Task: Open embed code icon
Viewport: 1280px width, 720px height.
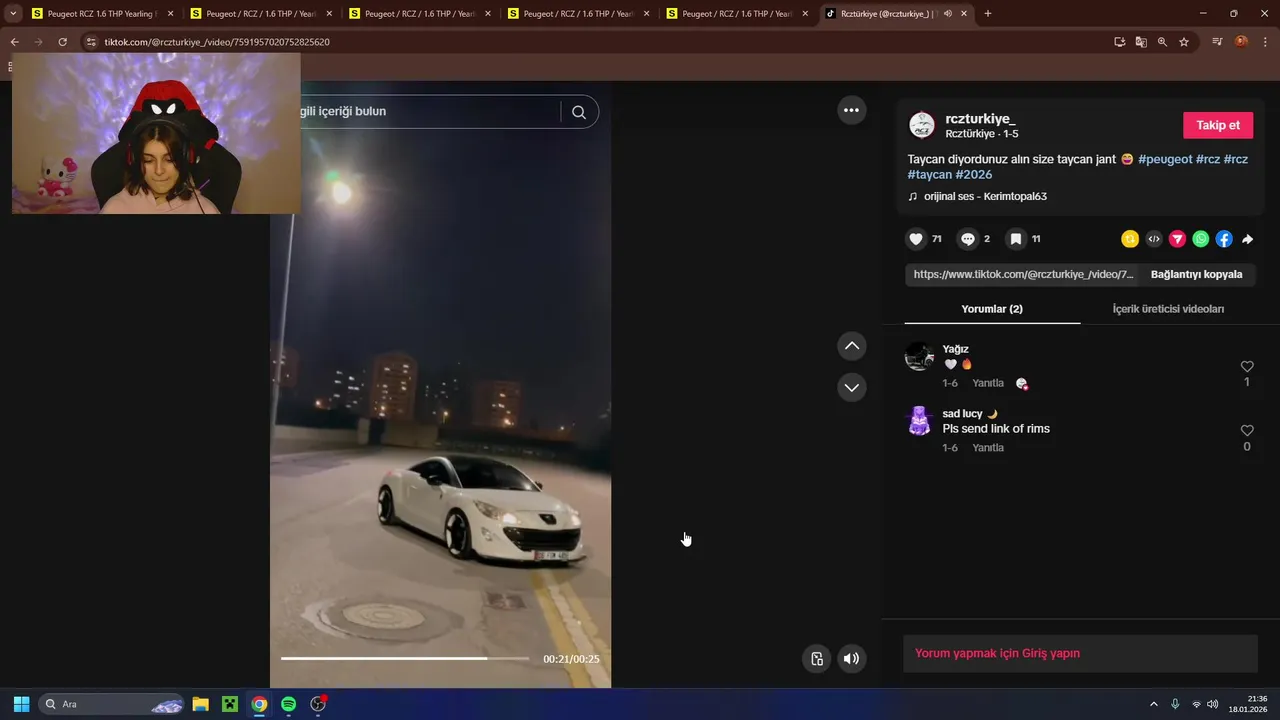Action: coord(1154,239)
